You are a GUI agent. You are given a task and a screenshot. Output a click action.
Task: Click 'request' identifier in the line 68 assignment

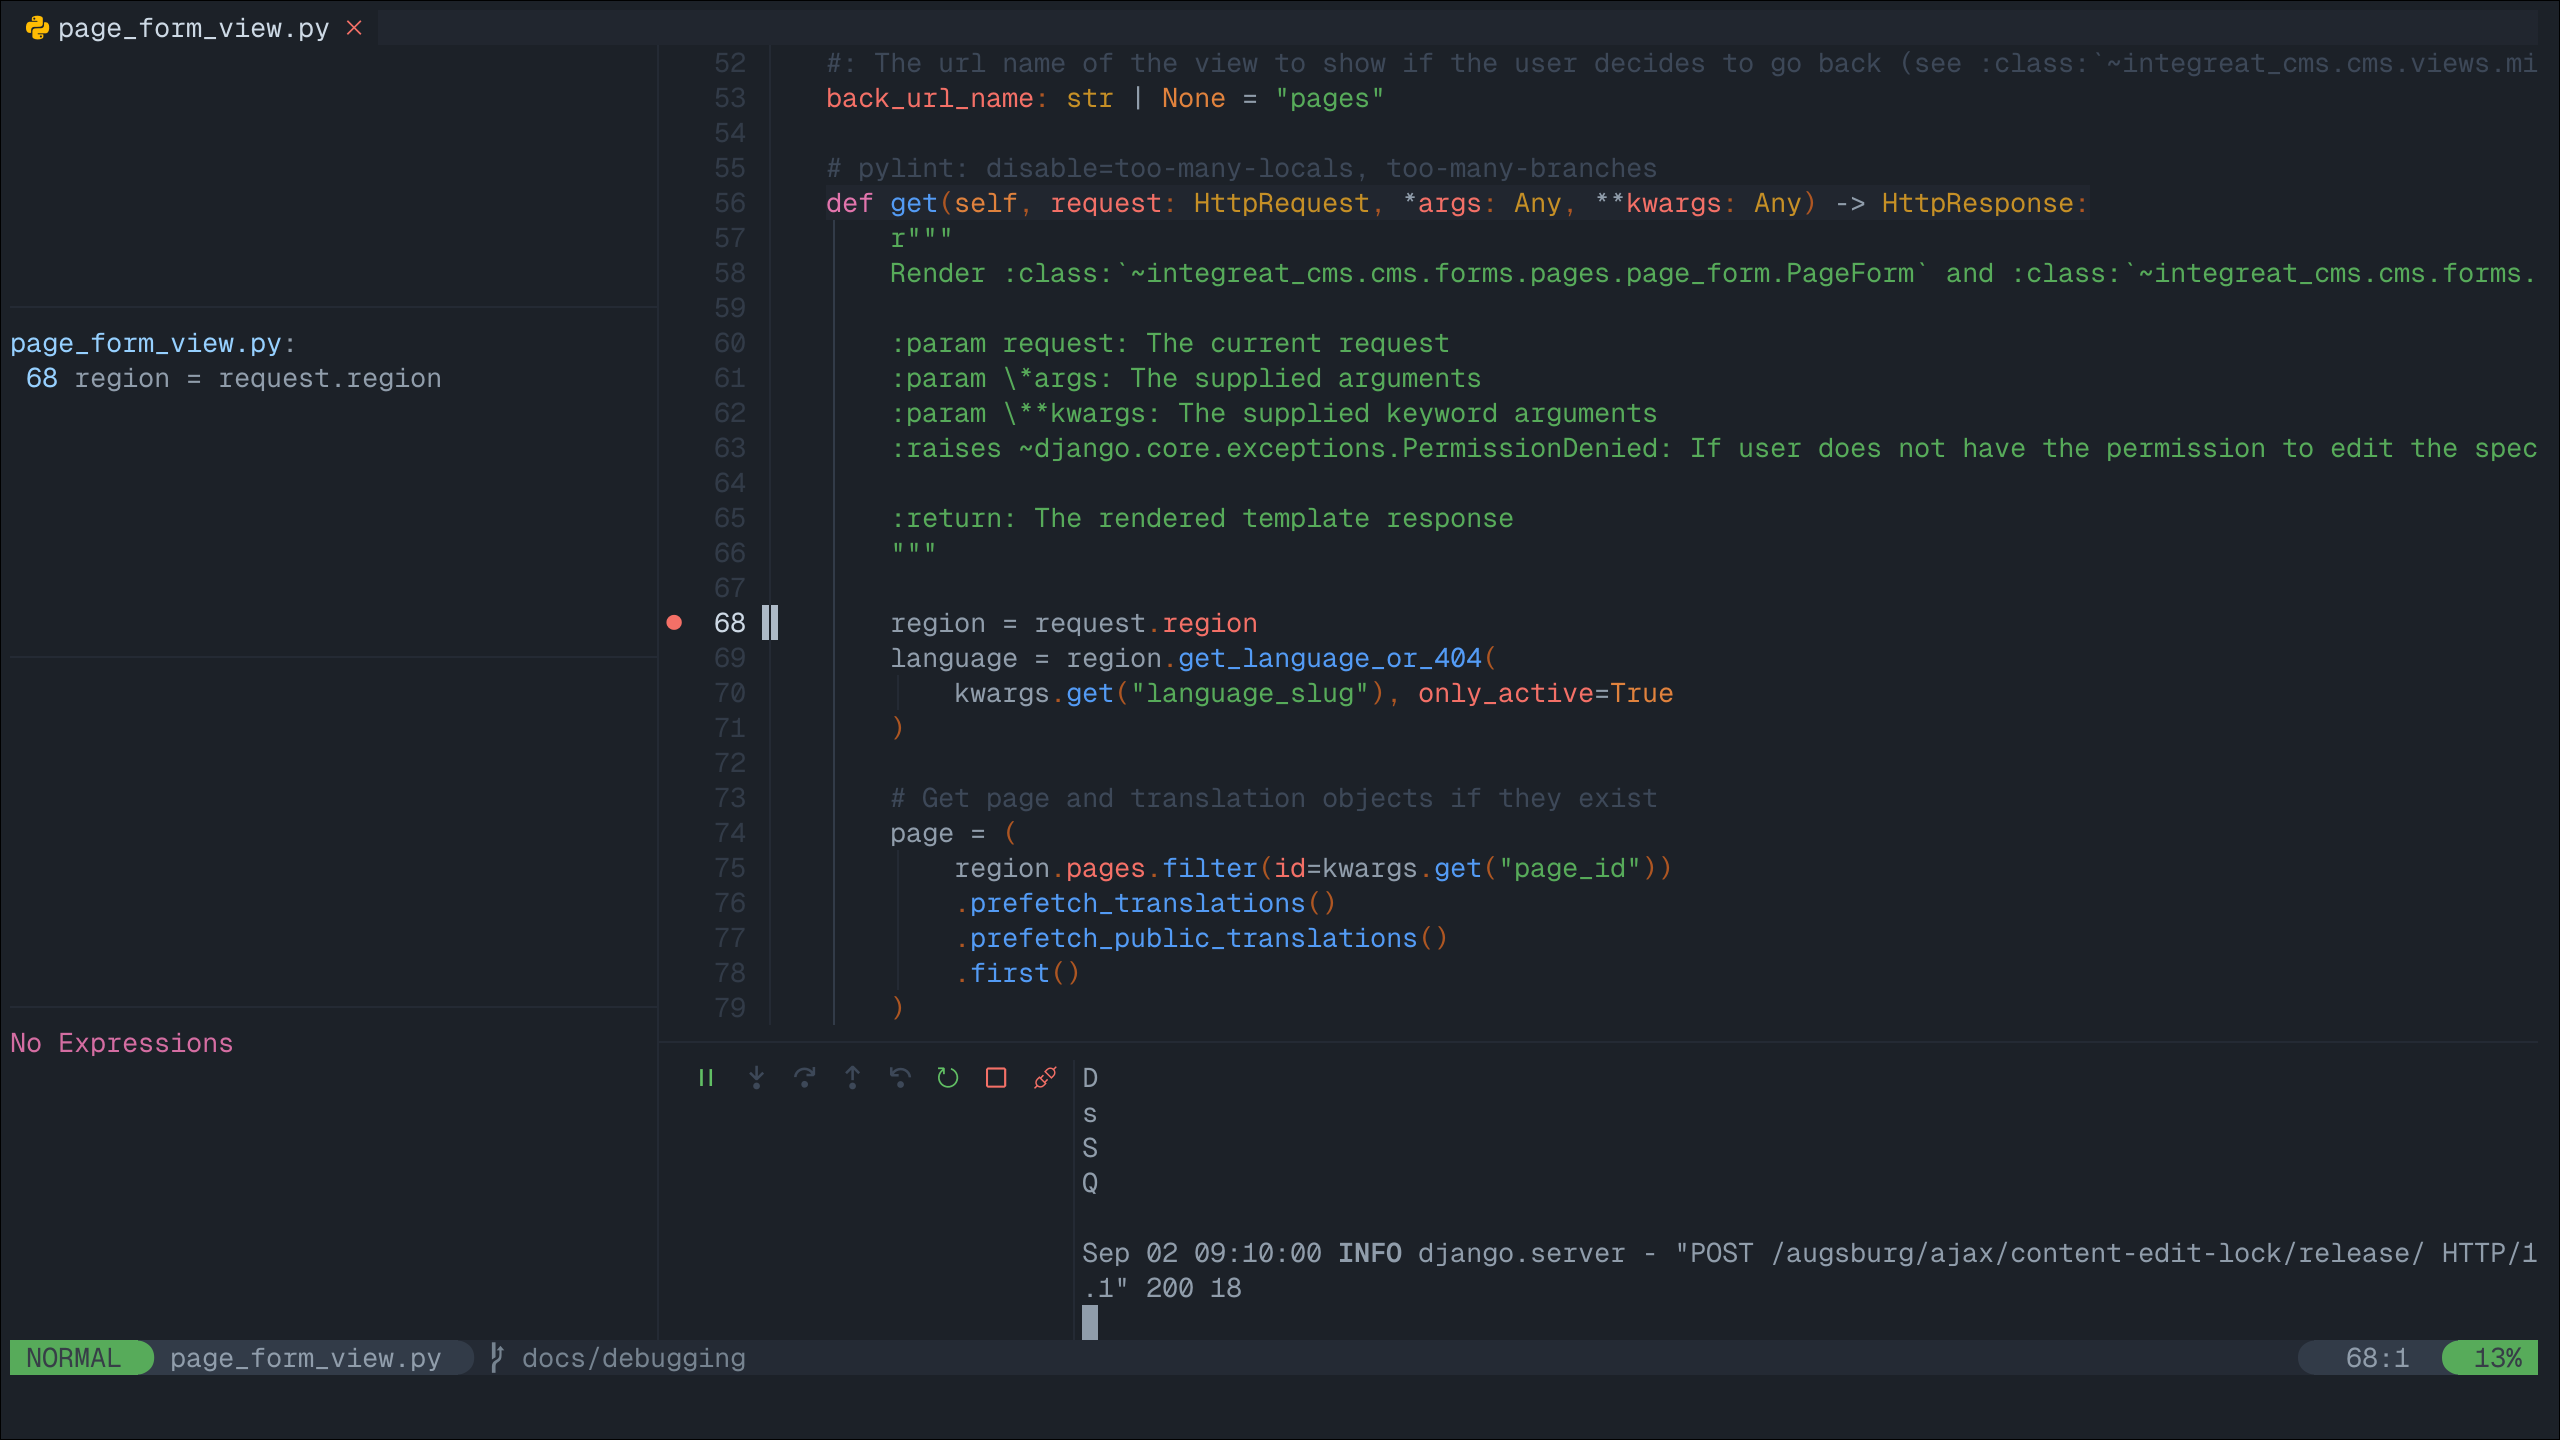click(1090, 623)
